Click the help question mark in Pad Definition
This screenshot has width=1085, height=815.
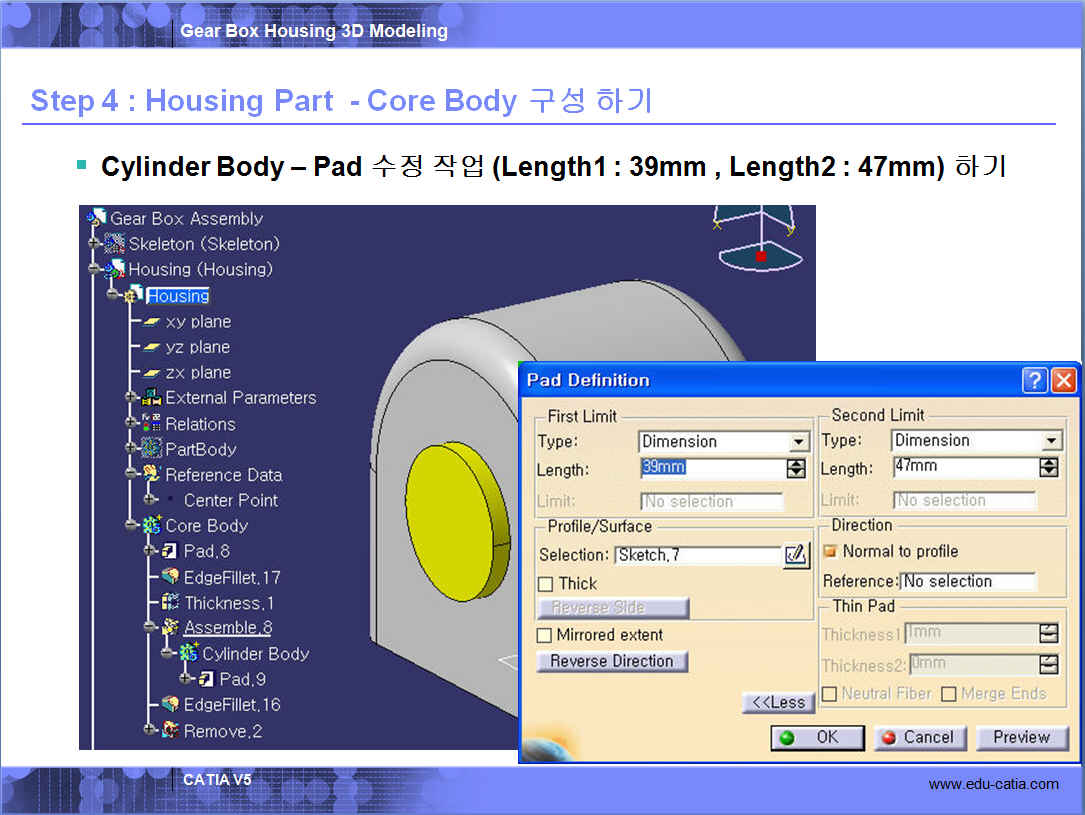(1035, 380)
